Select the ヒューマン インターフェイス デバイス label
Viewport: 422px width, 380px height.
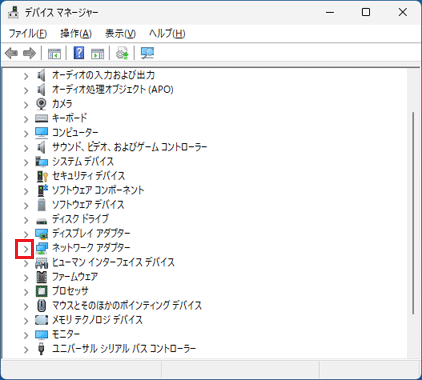113,262
